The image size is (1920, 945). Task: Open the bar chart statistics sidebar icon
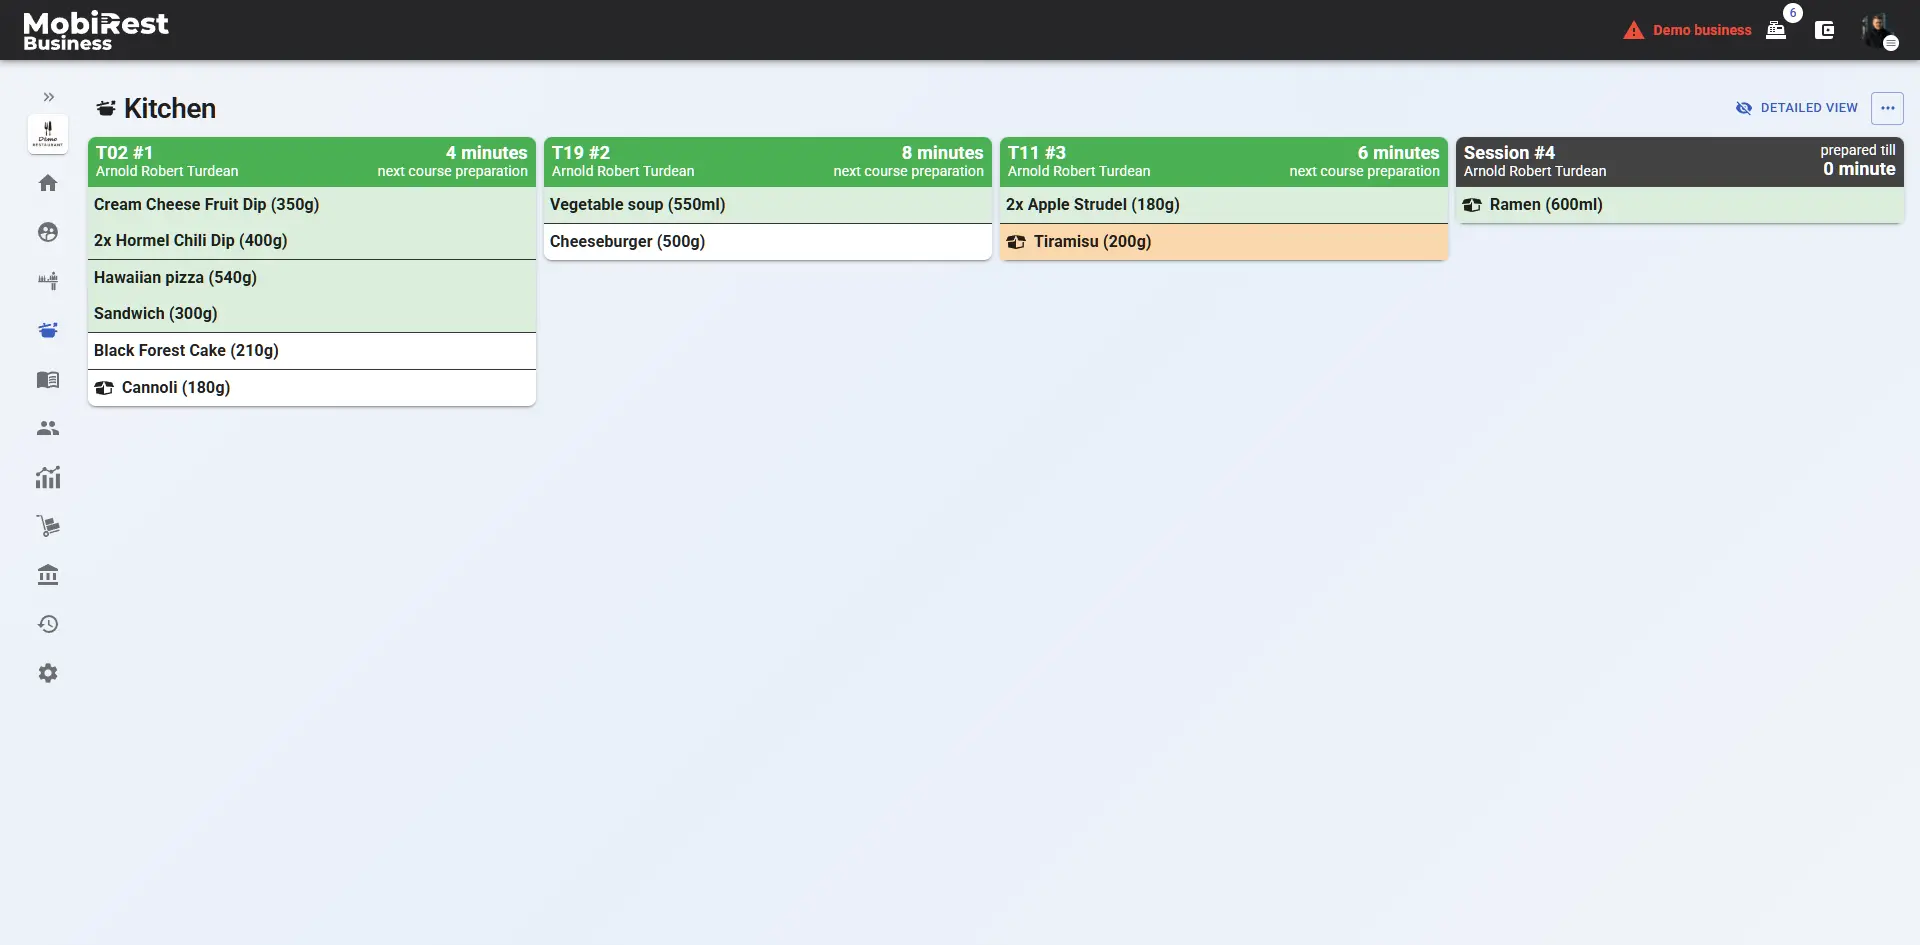[48, 477]
